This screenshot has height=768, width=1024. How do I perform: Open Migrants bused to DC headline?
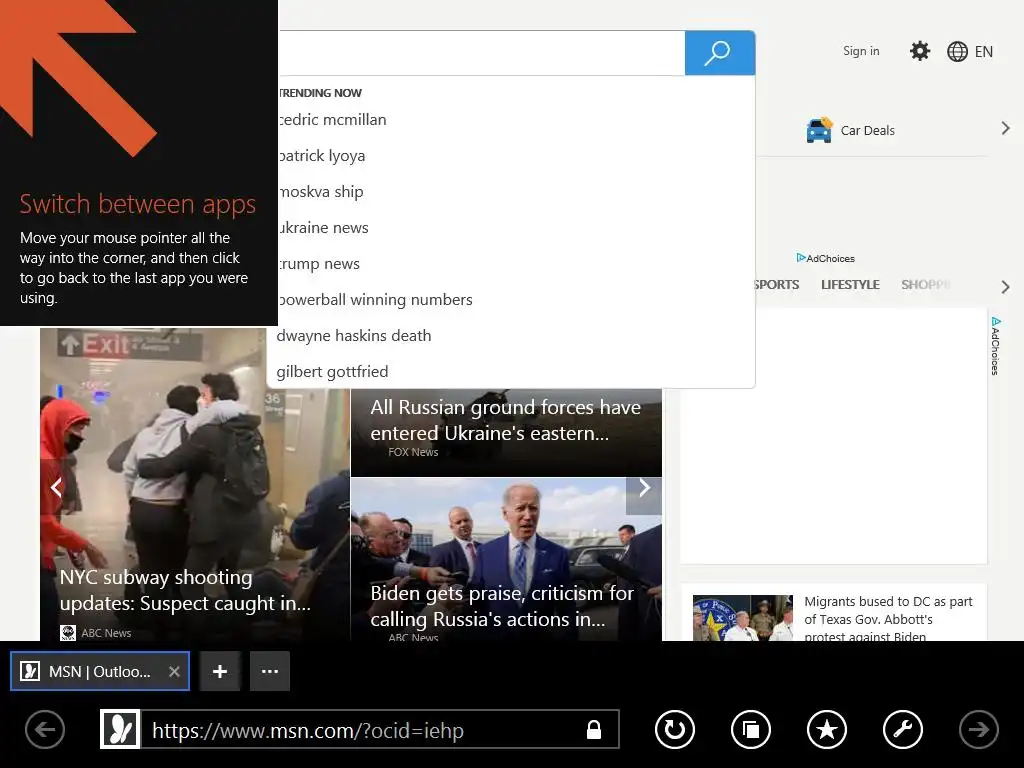point(888,618)
